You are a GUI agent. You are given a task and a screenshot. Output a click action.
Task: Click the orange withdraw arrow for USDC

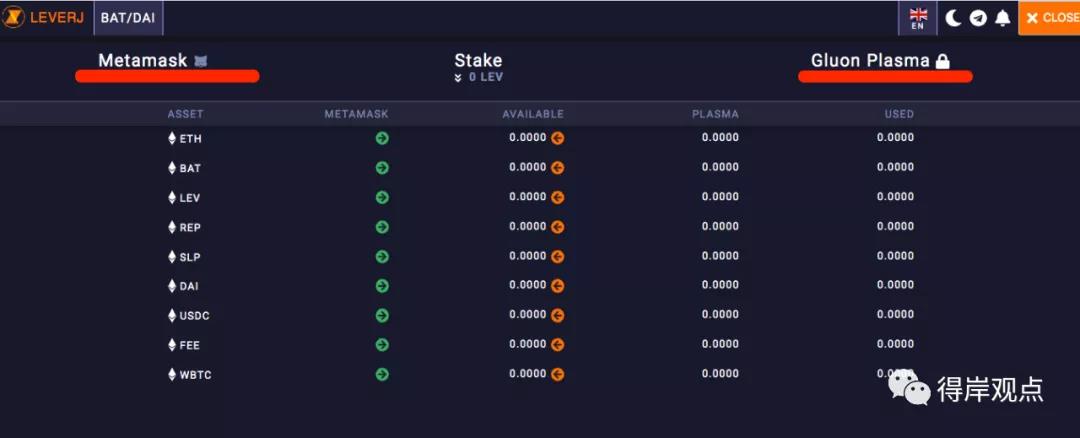click(x=557, y=315)
